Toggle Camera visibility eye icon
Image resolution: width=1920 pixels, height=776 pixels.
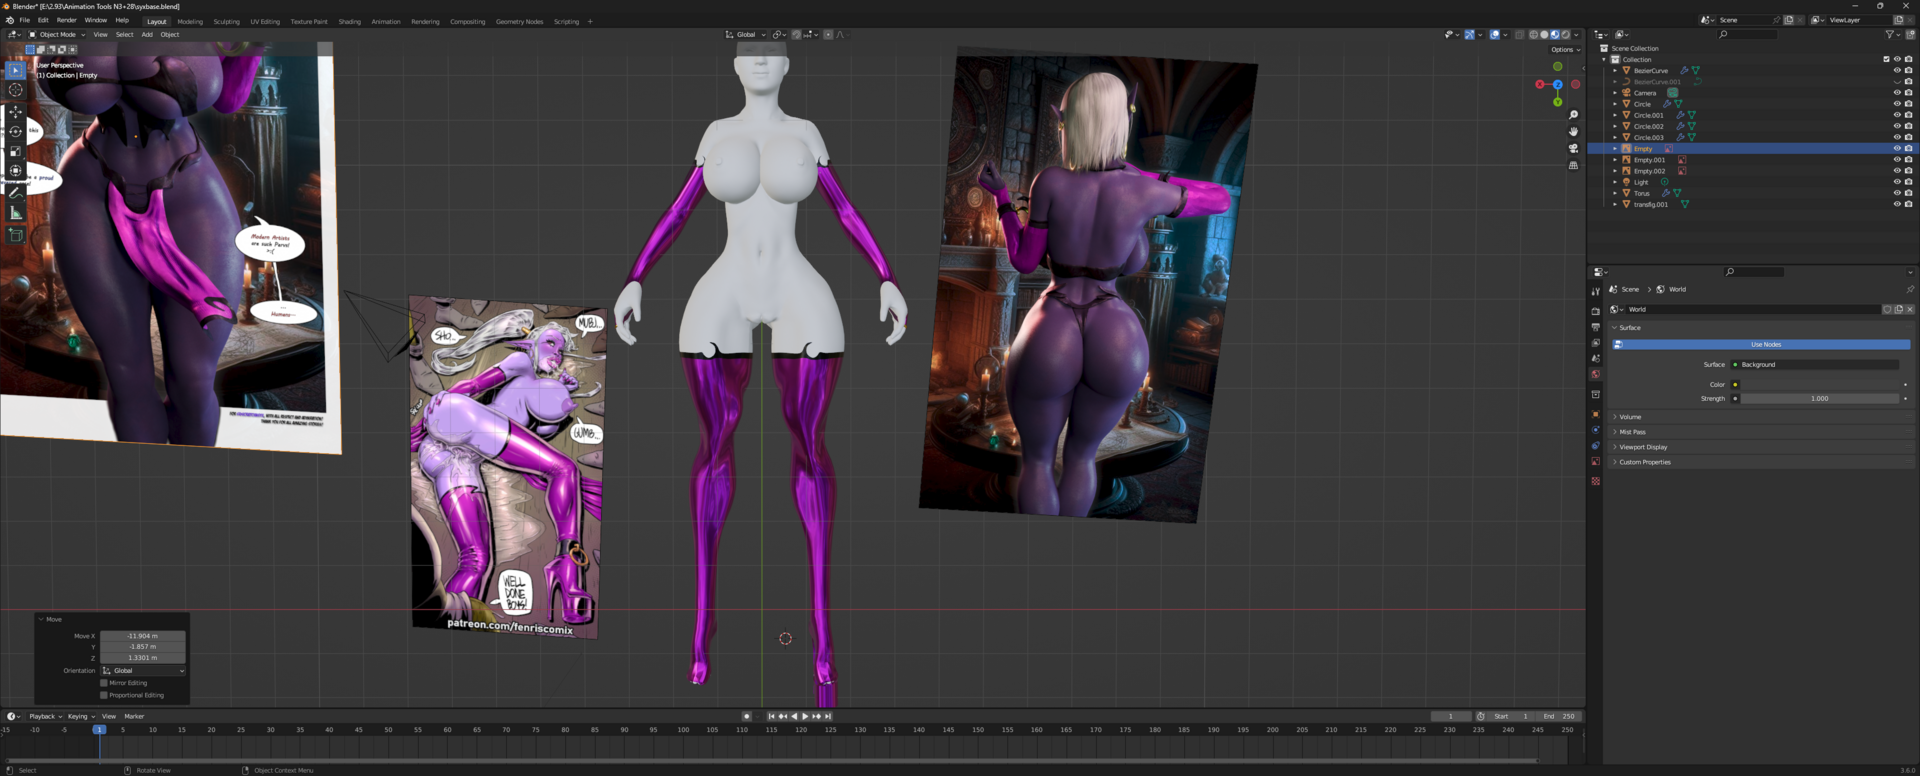tap(1897, 93)
